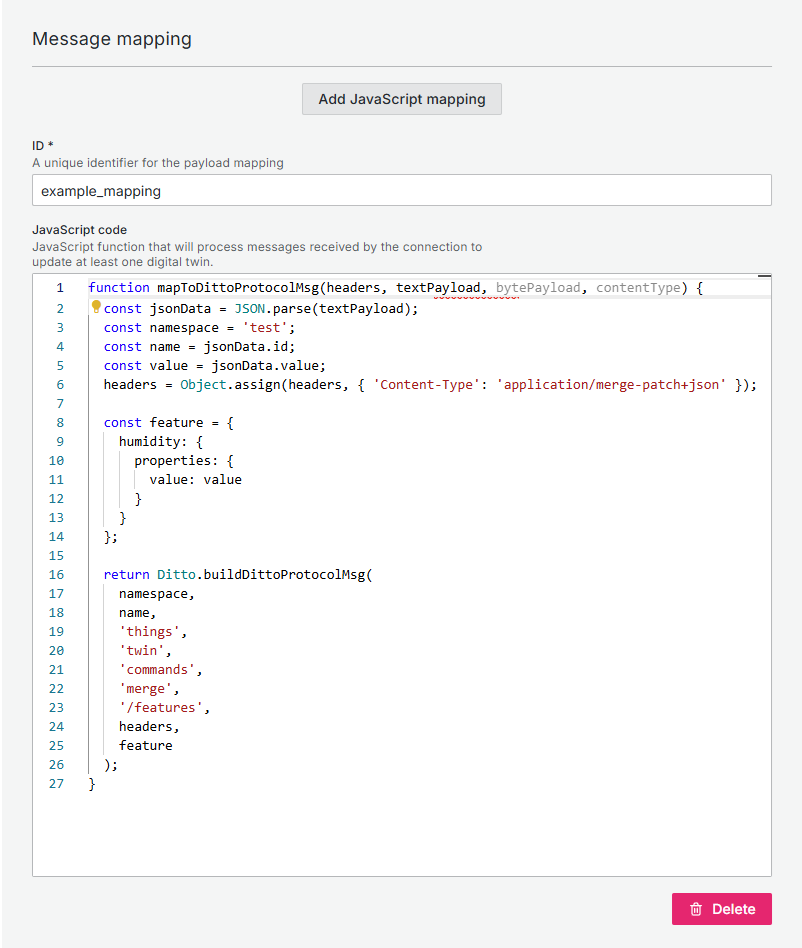Image resolution: width=802 pixels, height=948 pixels.
Task: Click the headers argument on line 24
Action: point(146,727)
